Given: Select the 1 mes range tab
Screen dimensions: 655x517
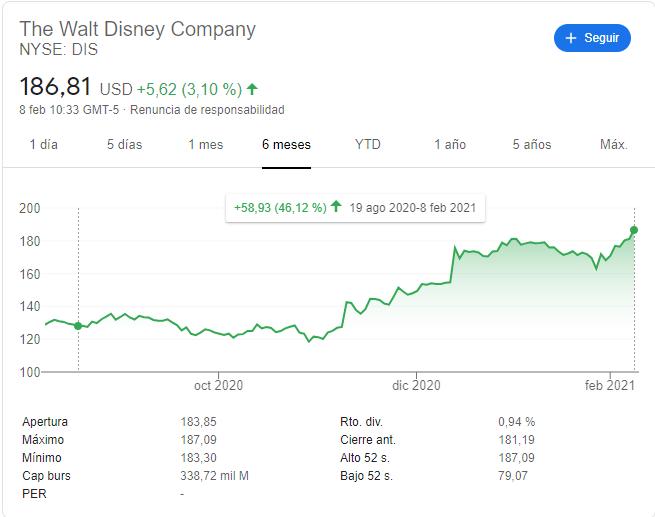Looking at the screenshot, I should 206,144.
